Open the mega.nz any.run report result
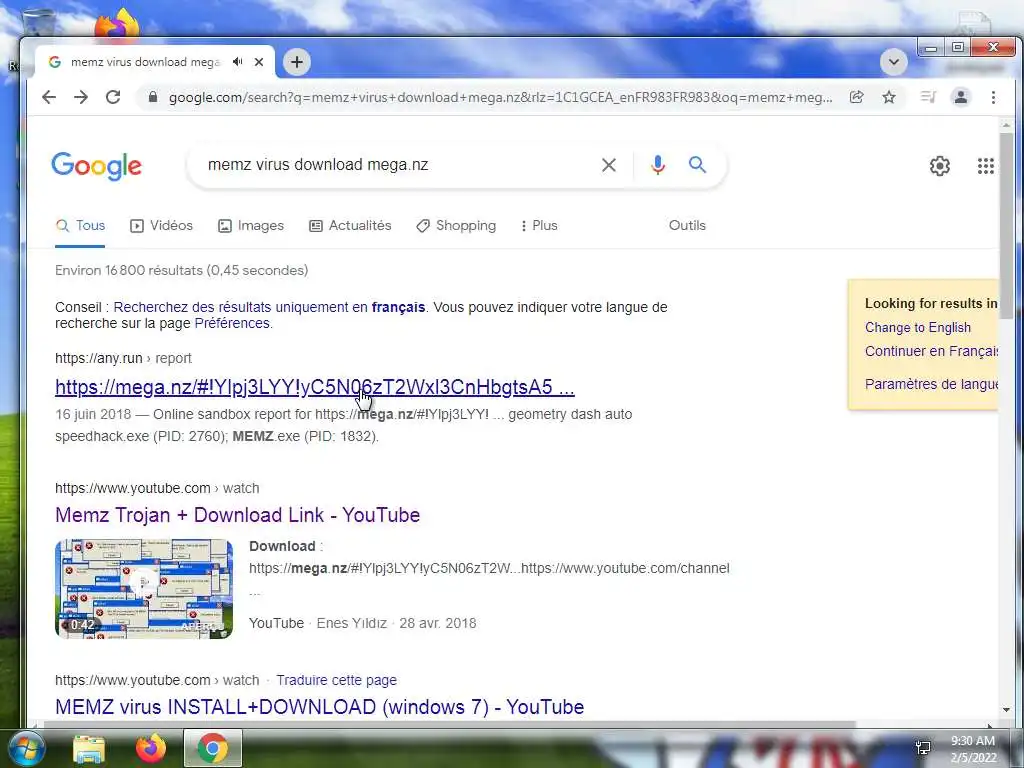 tap(315, 387)
